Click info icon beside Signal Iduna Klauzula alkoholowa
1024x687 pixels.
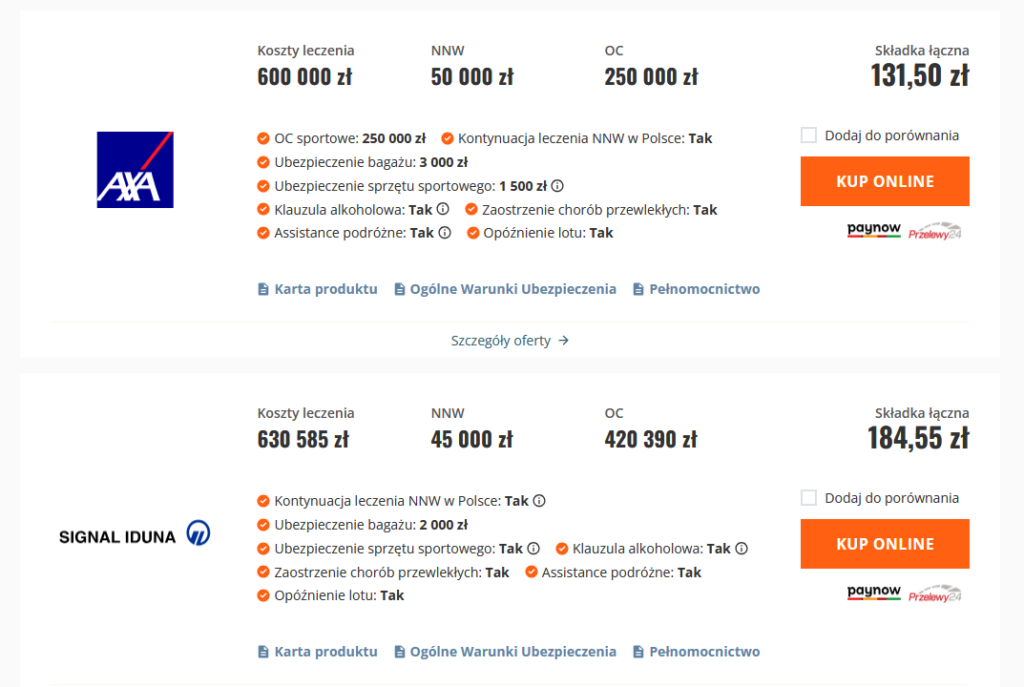[x=741, y=549]
